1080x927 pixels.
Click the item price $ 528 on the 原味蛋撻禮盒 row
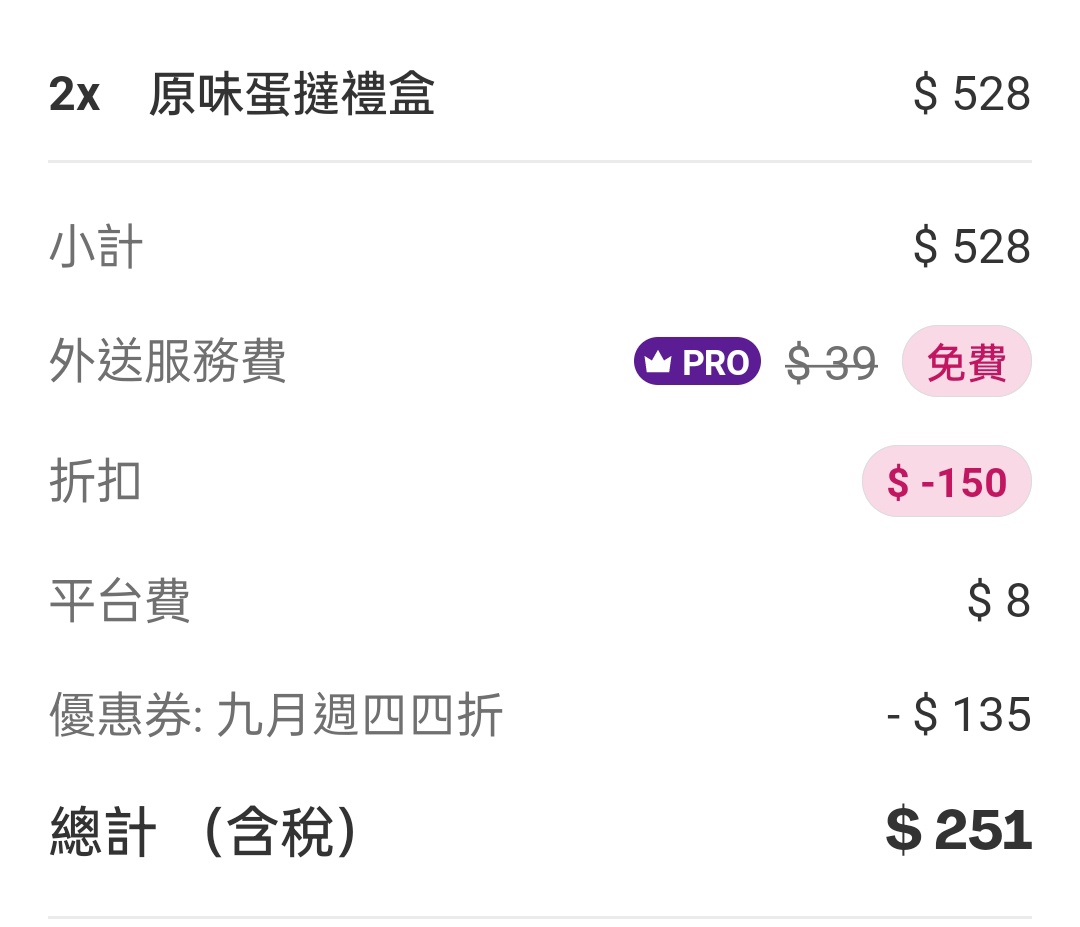(971, 95)
